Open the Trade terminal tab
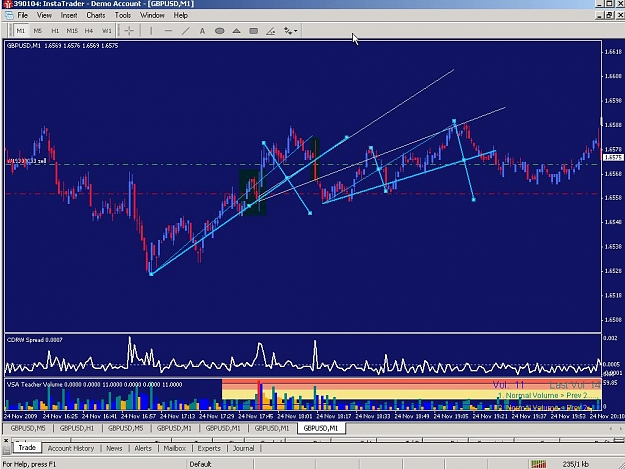Screen dimensions: 625x469 tap(27, 447)
